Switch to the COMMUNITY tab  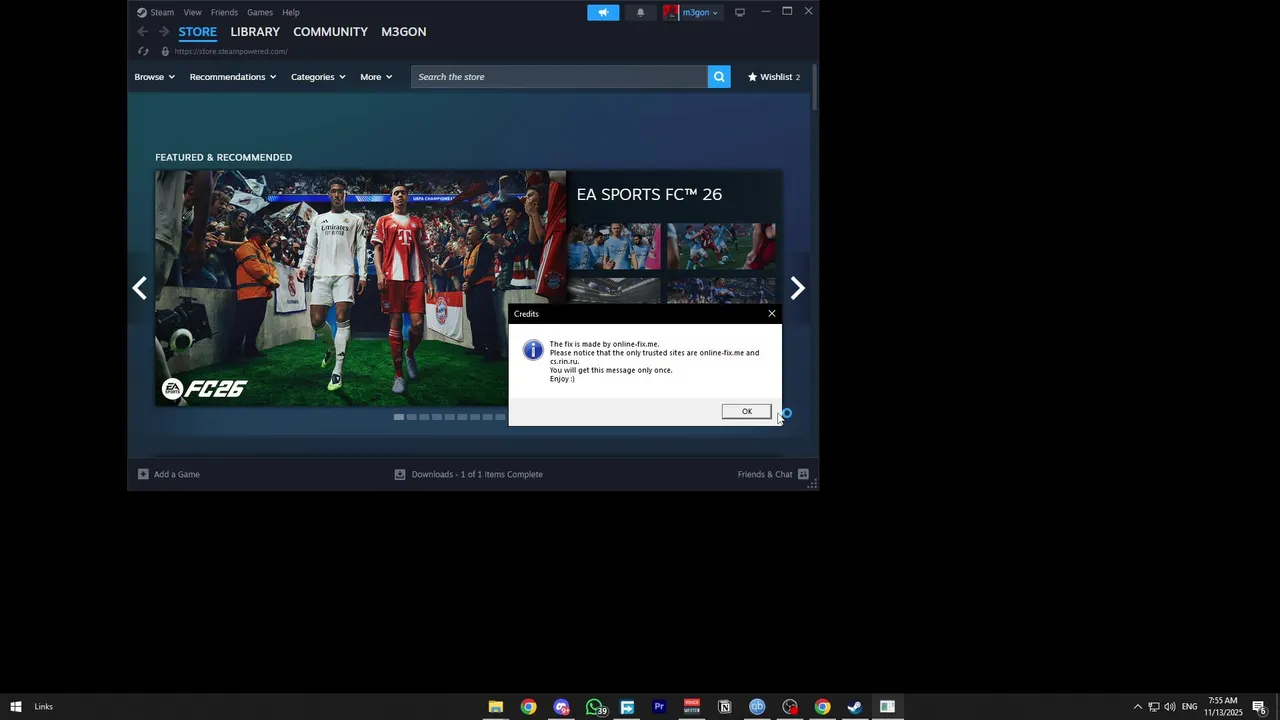click(x=330, y=32)
